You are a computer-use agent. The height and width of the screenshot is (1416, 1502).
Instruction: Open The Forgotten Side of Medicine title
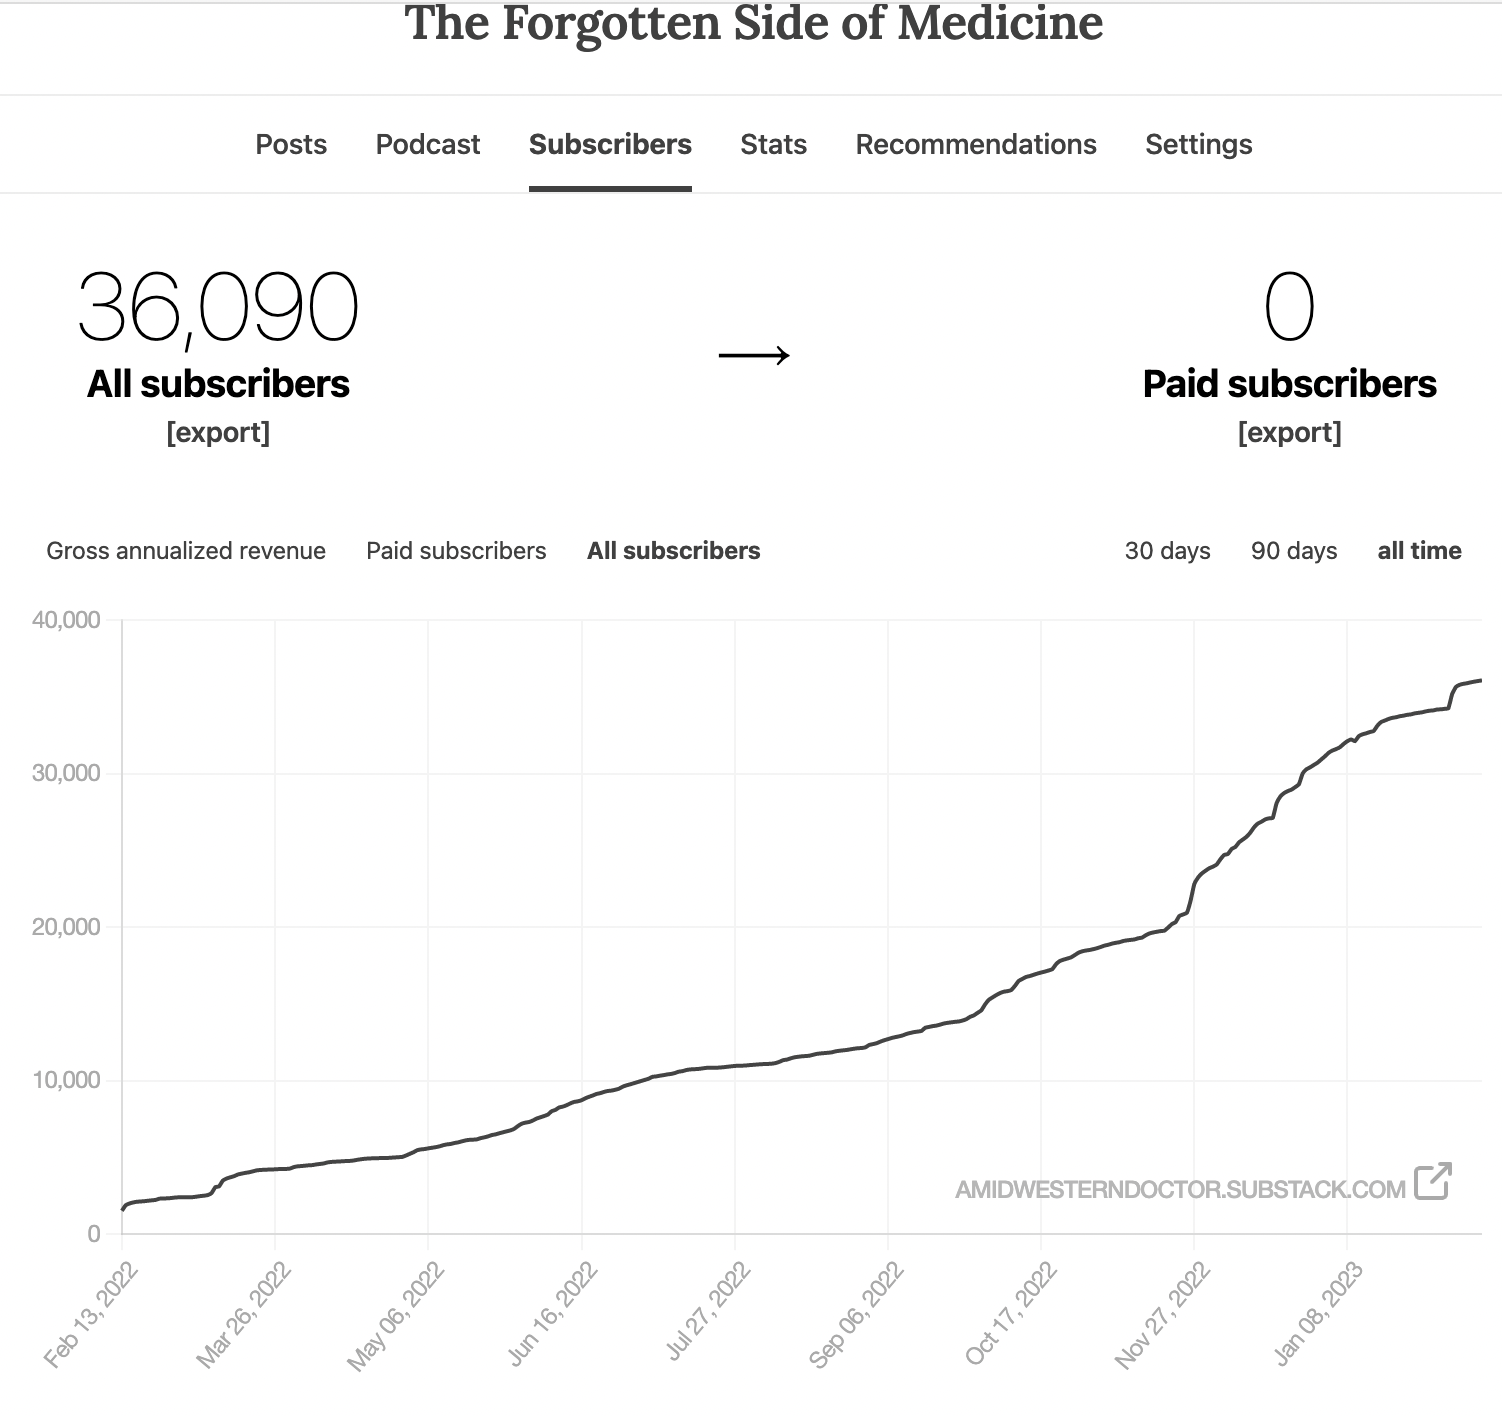tap(753, 23)
